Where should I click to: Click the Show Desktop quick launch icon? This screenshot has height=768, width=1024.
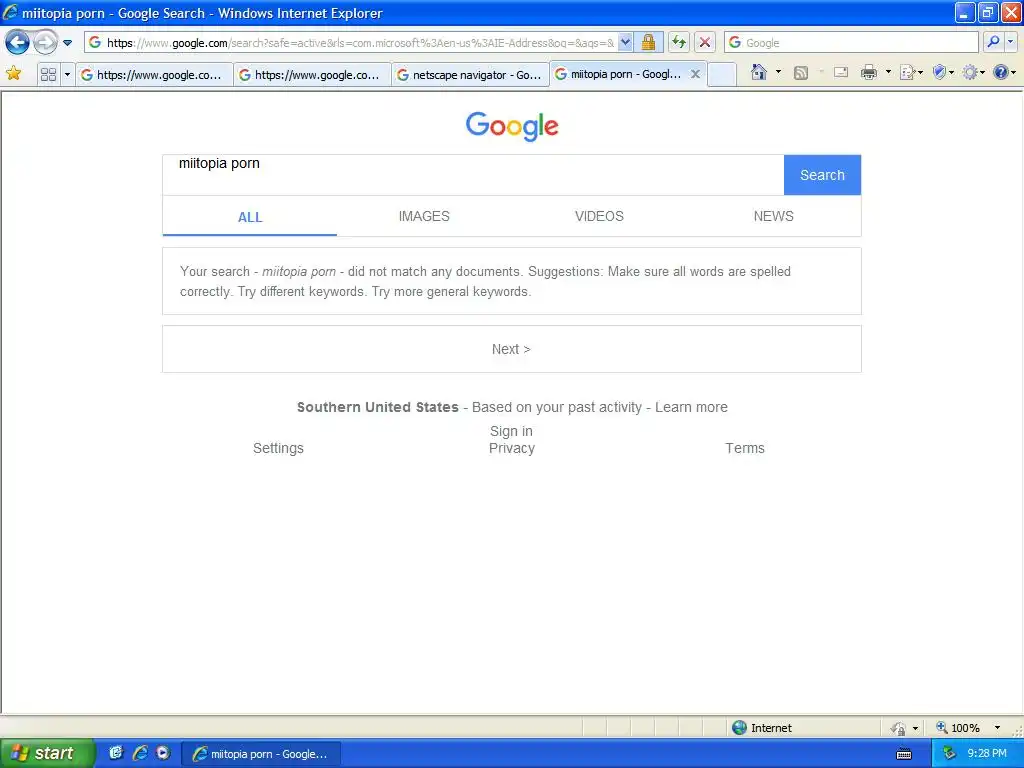(x=116, y=753)
